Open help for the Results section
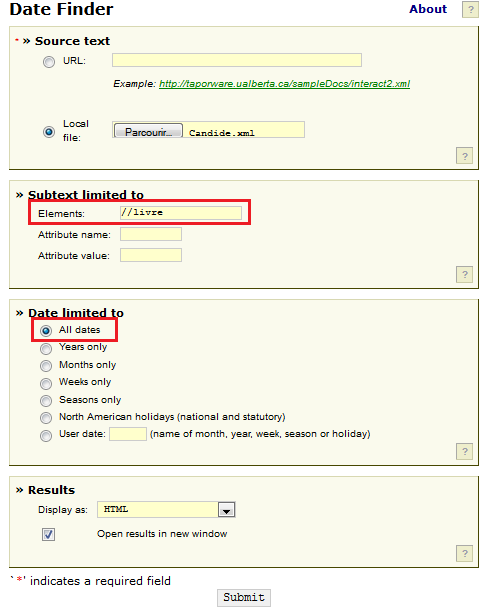The width and height of the screenshot is (484, 614). click(464, 553)
